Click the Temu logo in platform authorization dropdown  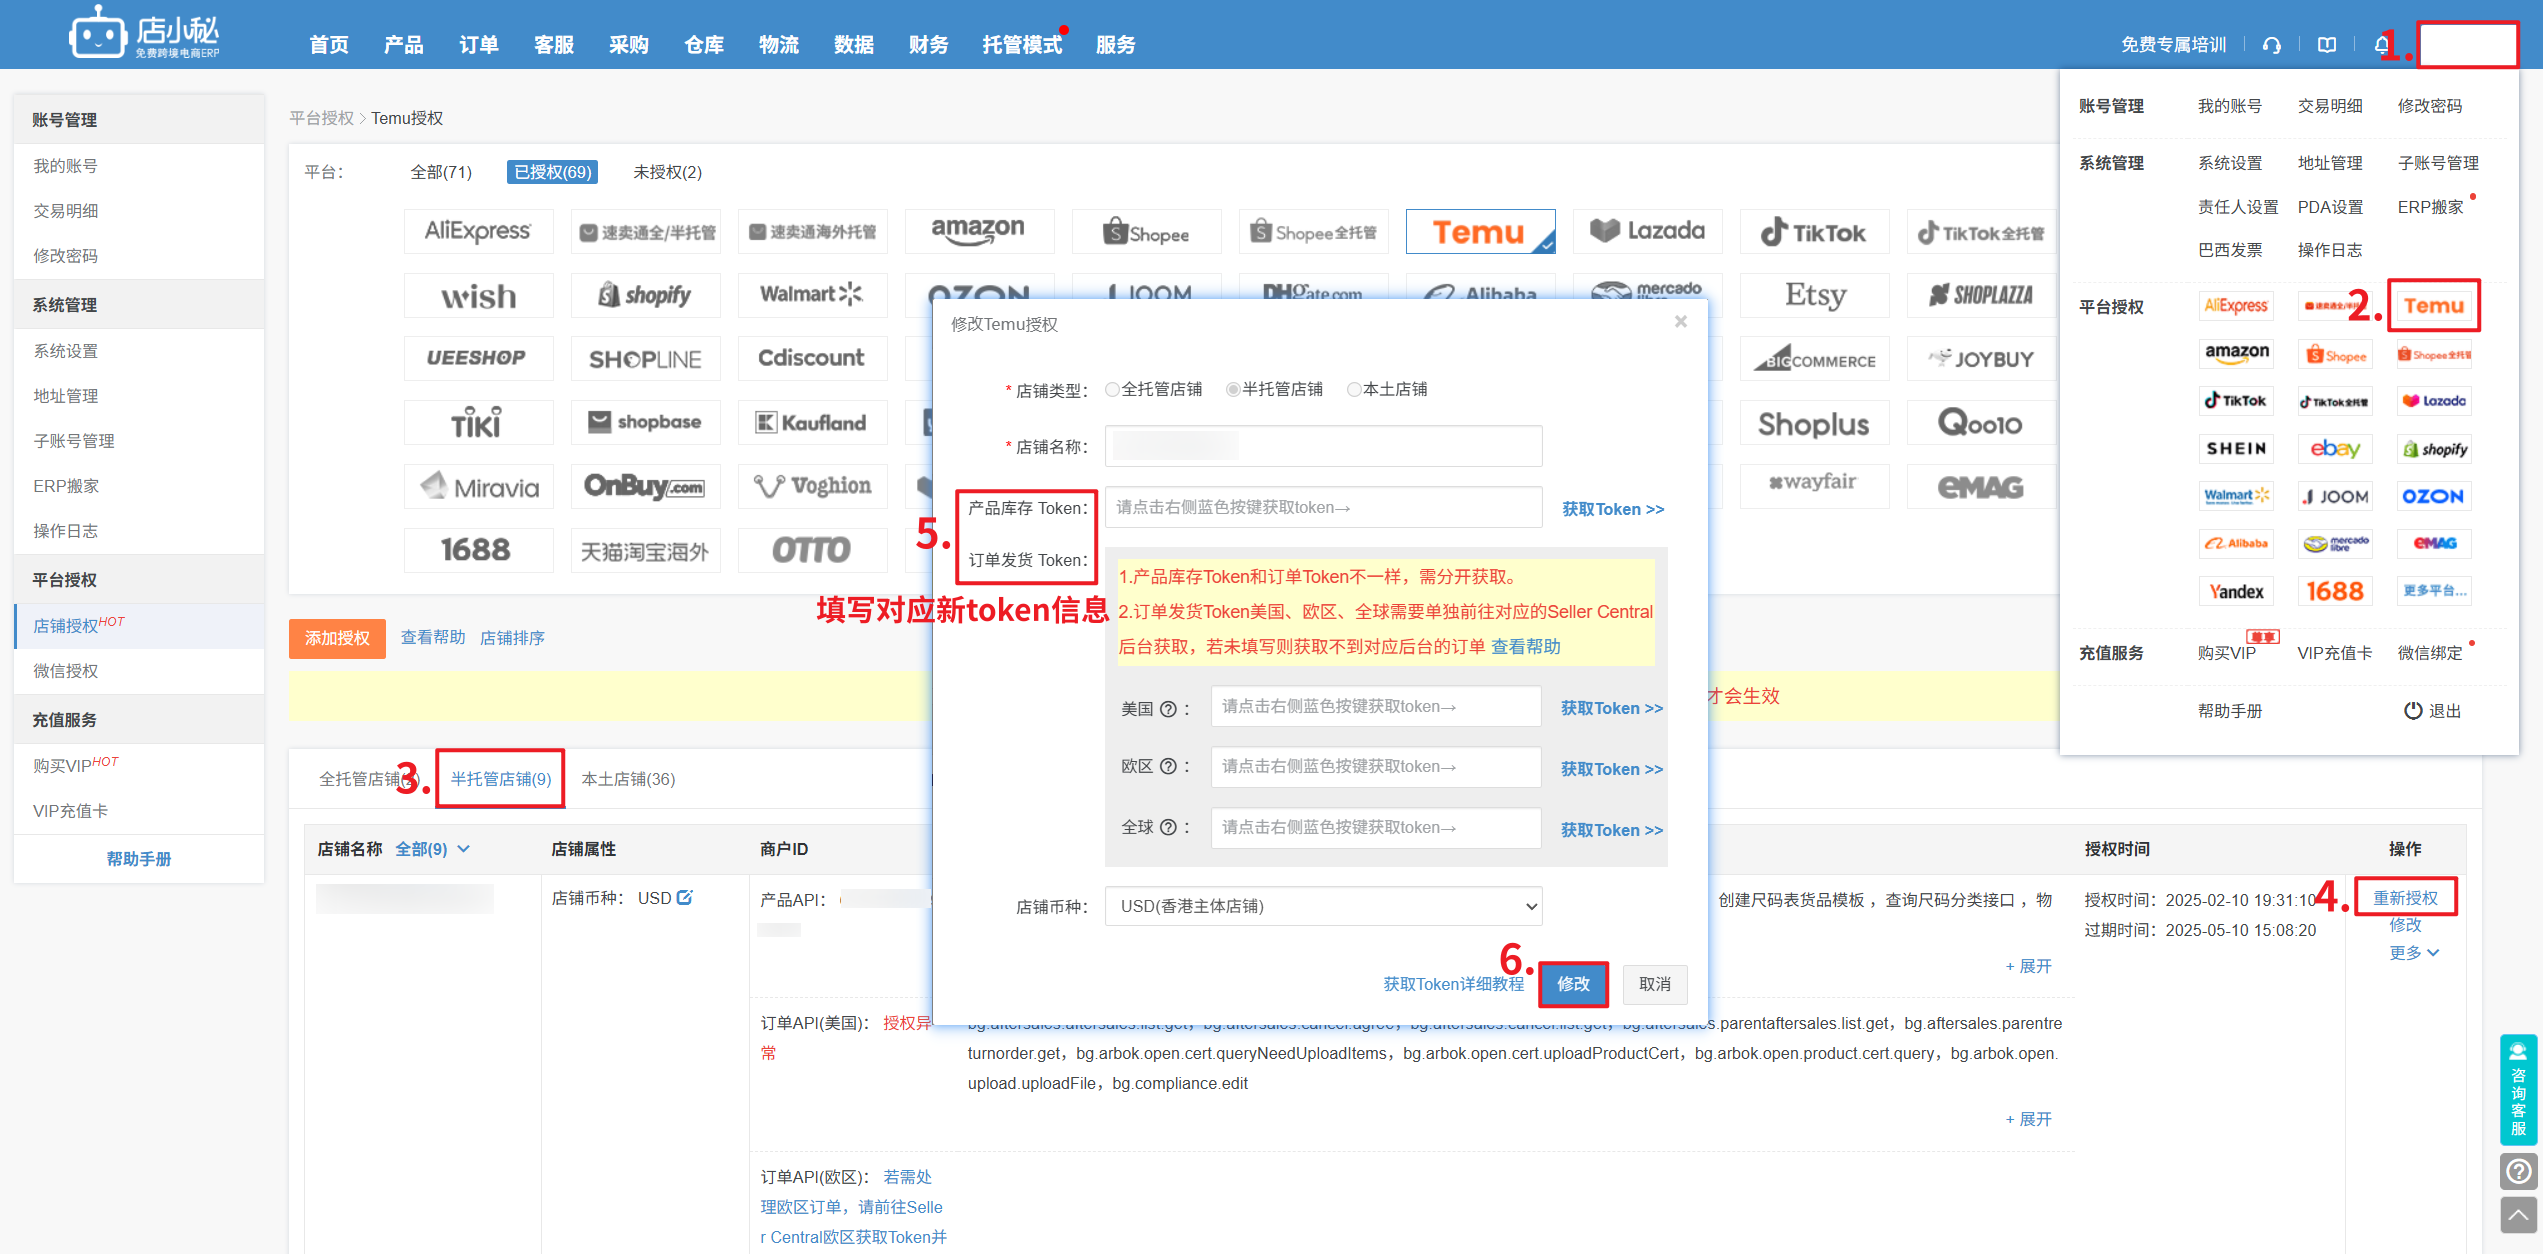coord(2433,306)
